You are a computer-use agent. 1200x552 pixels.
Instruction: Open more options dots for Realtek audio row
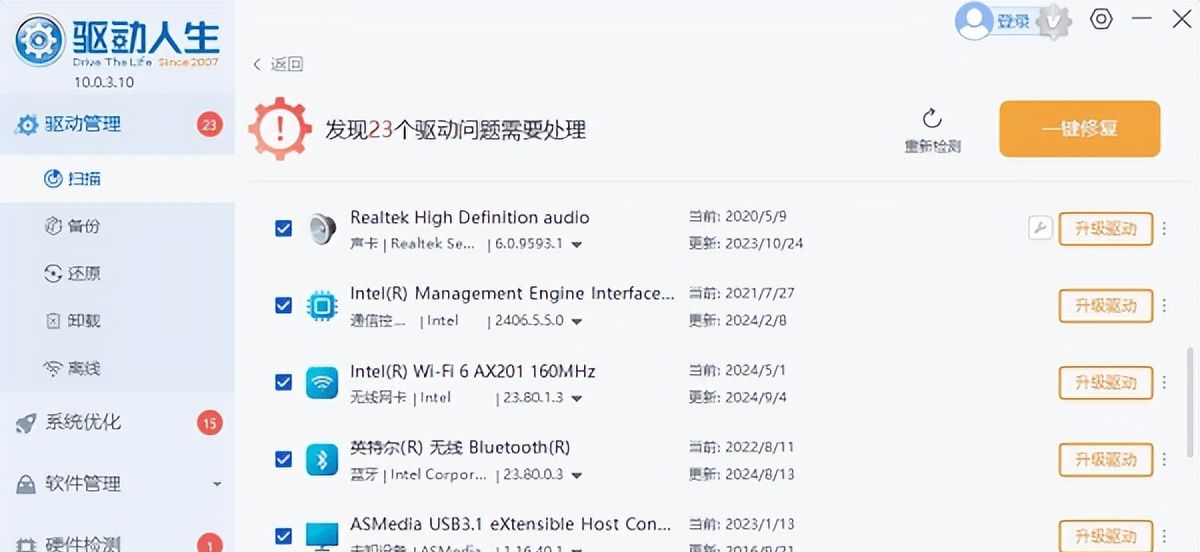1164,229
